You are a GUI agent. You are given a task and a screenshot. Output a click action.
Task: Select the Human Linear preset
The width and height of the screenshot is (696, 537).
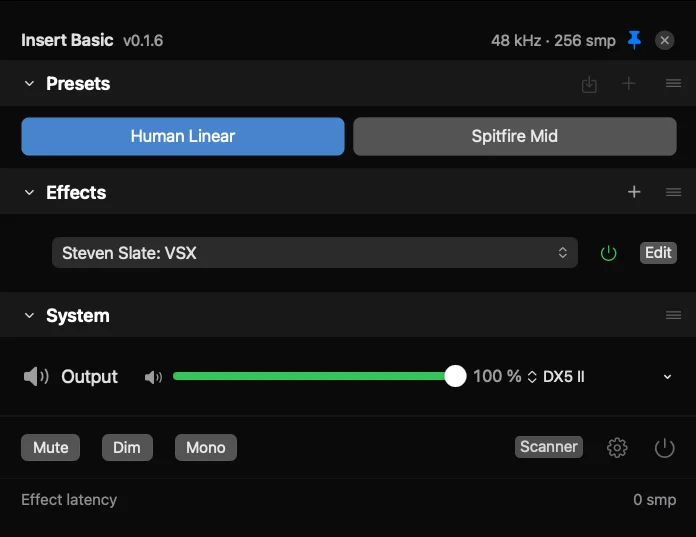(183, 136)
